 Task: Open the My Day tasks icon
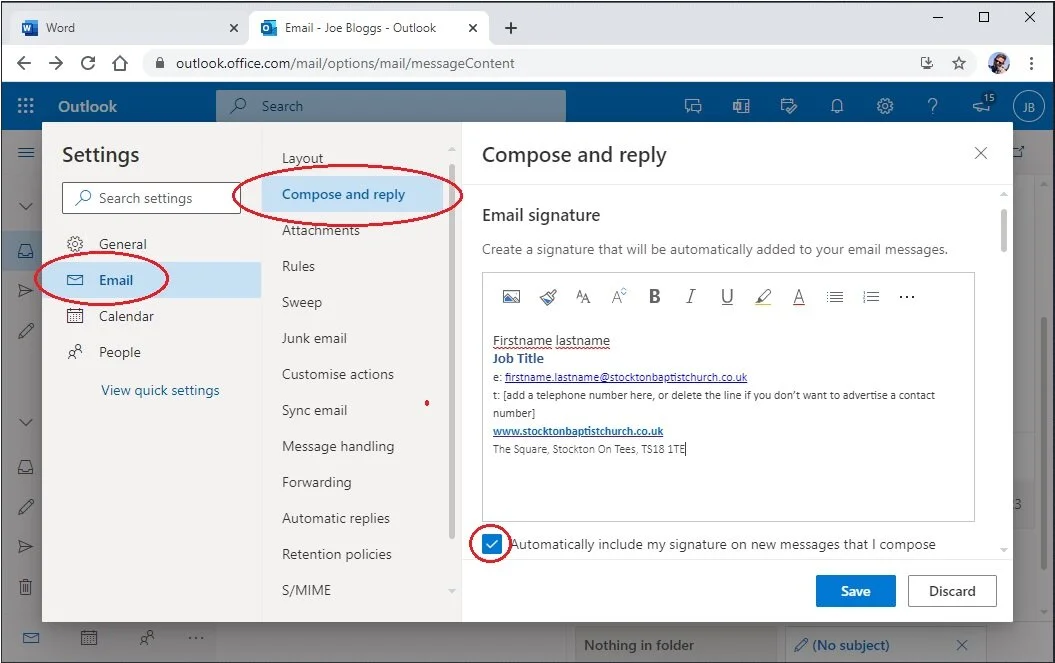pyautogui.click(x=789, y=106)
